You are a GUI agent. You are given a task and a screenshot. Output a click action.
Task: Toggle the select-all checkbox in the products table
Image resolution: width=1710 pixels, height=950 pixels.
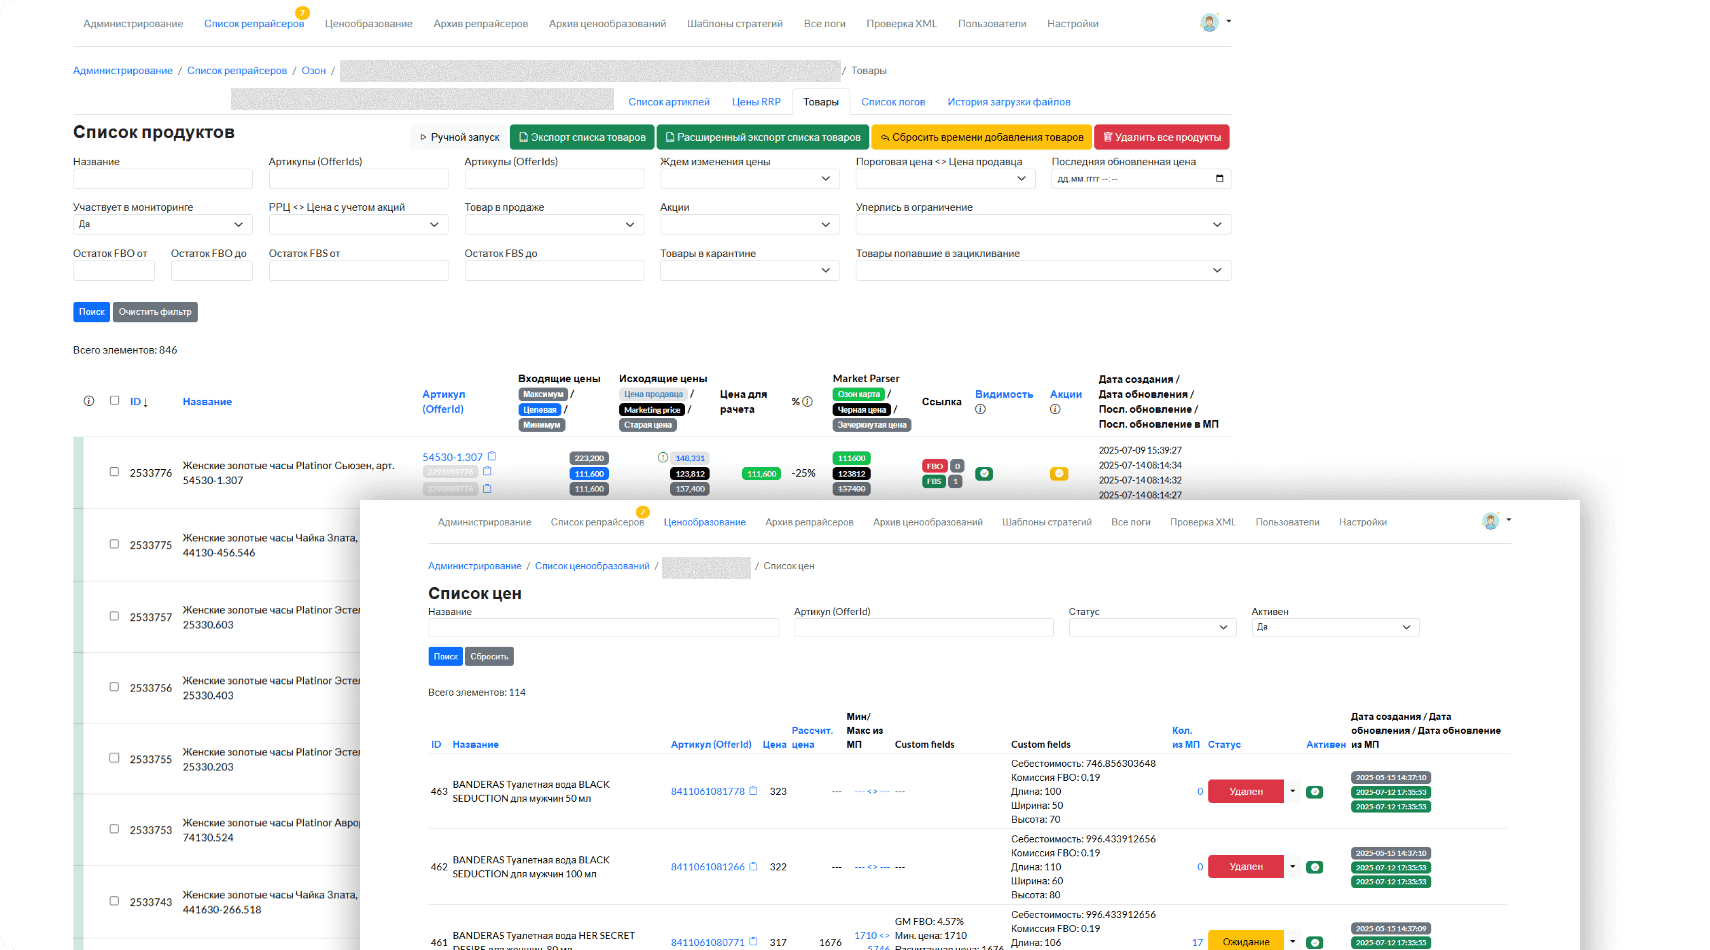(x=114, y=400)
